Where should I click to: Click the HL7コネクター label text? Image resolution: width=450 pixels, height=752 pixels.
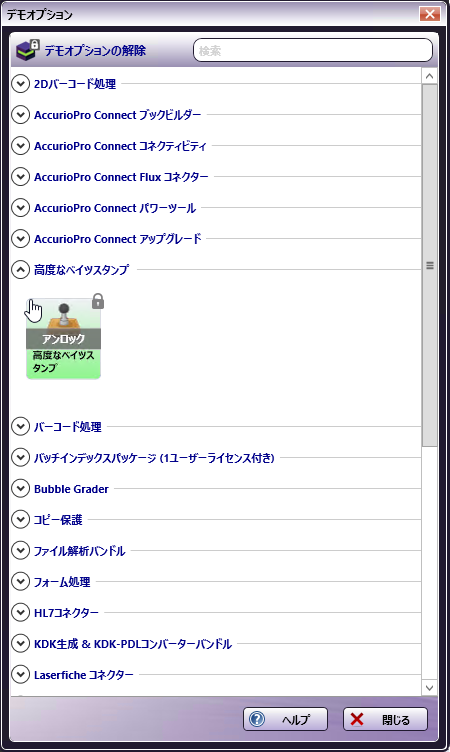[x=66, y=612]
